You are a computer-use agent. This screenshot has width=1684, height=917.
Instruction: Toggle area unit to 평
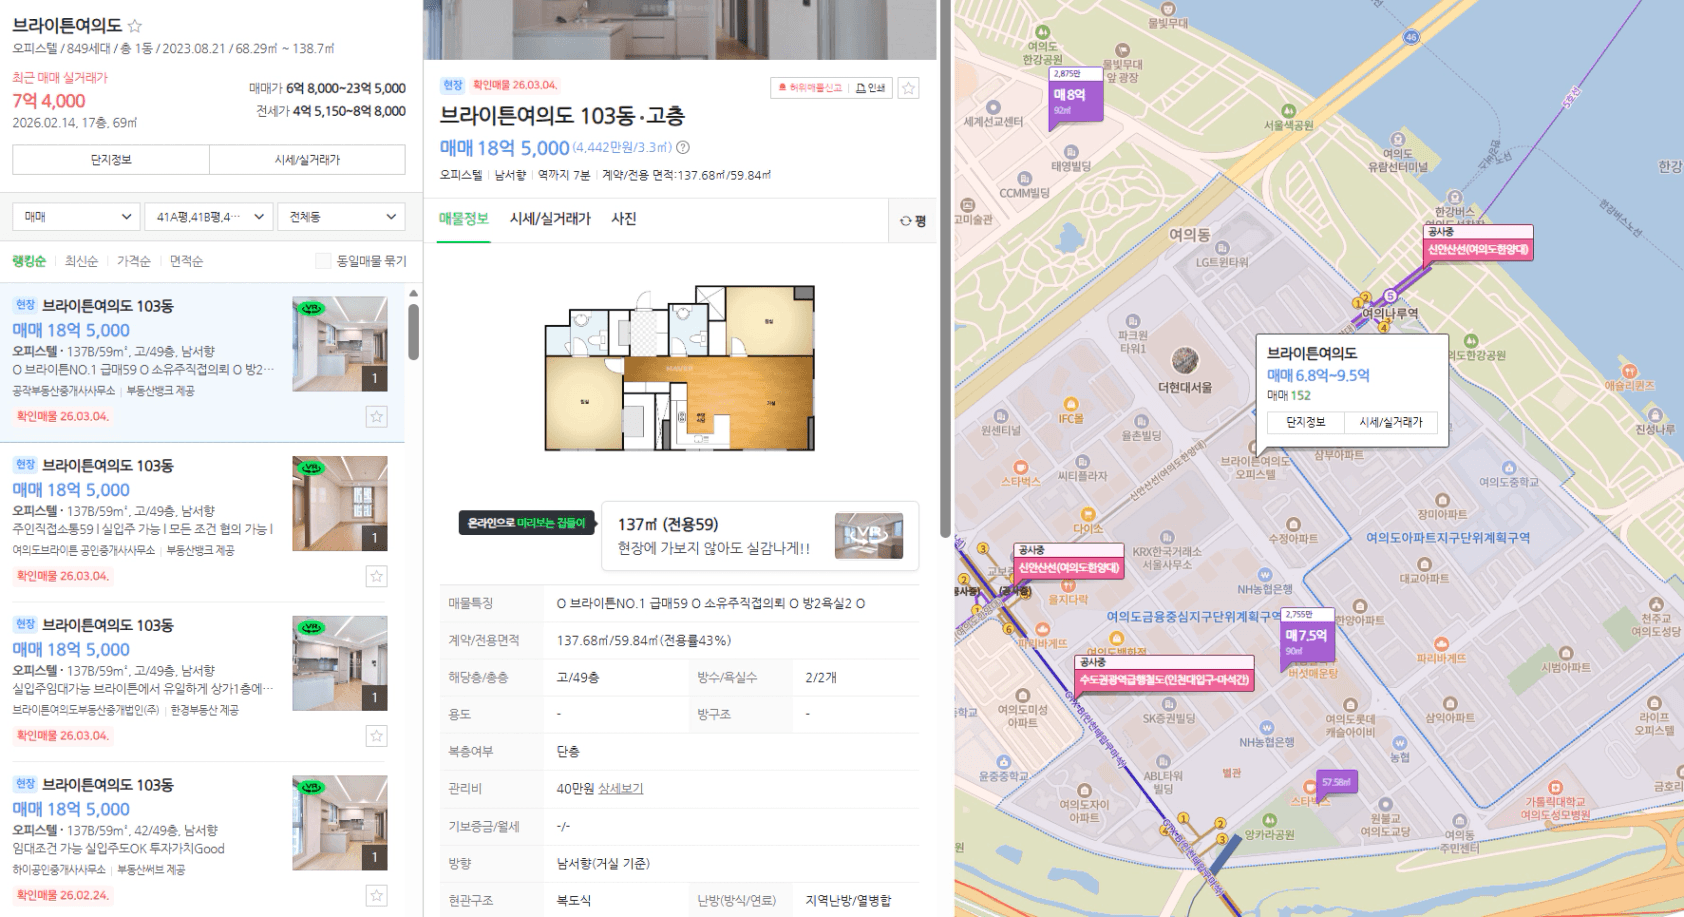pos(913,221)
